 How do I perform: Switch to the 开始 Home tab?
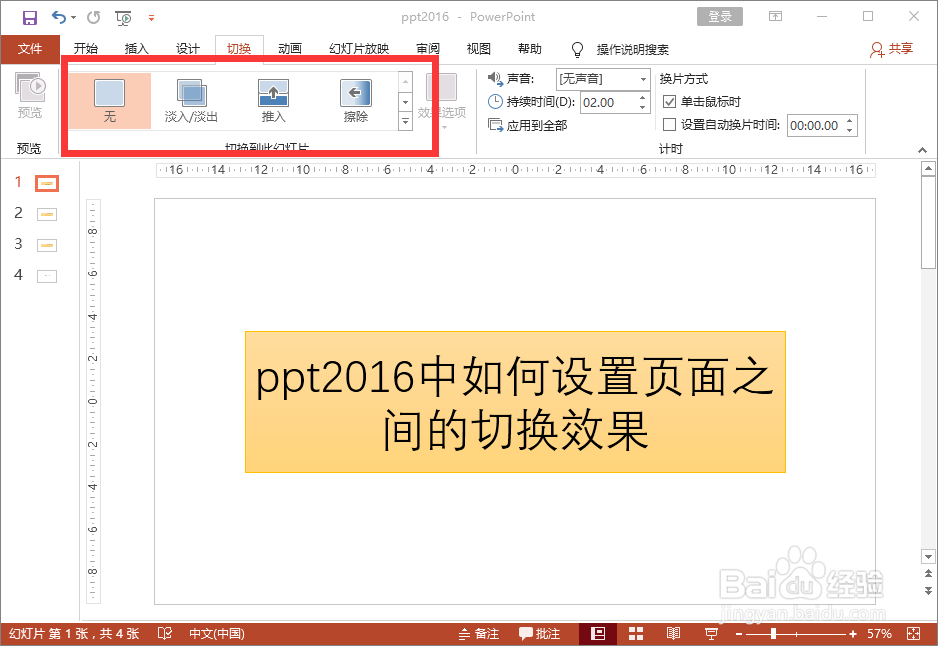[x=86, y=48]
